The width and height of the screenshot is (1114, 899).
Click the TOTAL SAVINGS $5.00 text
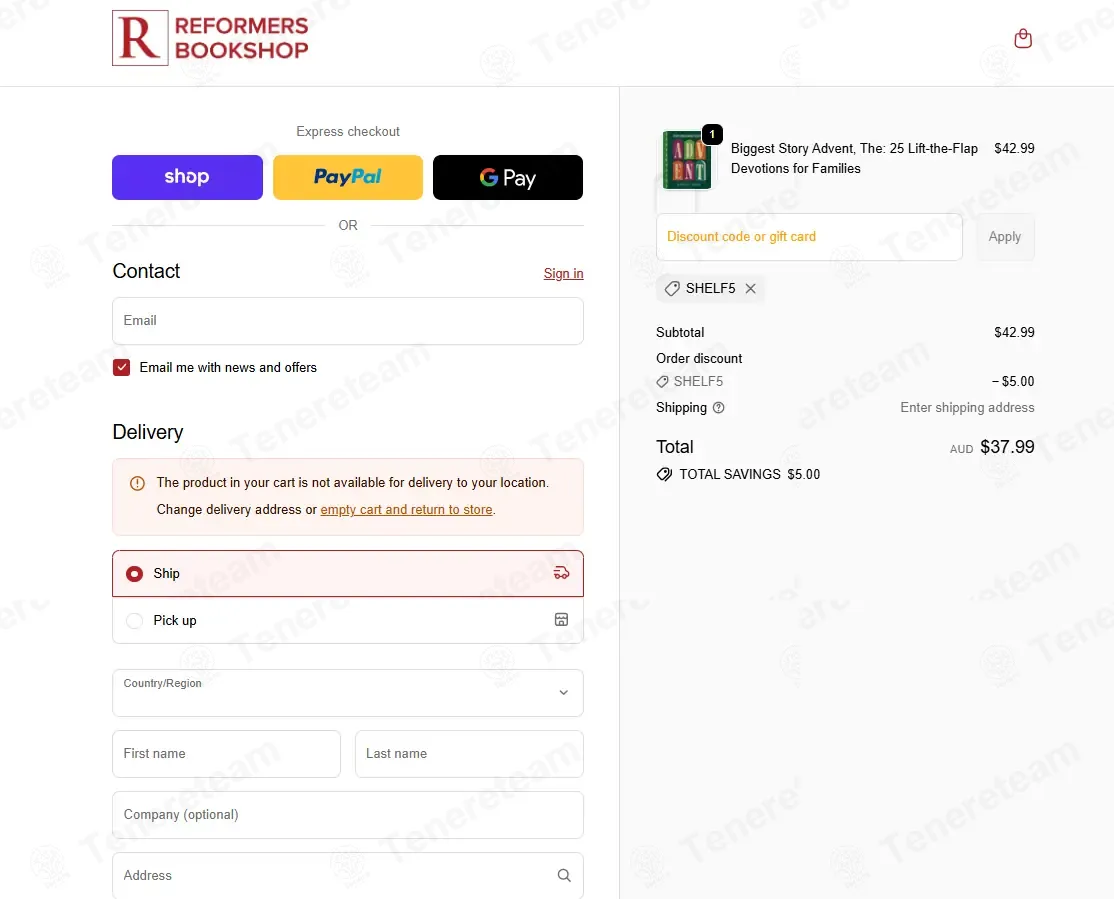[750, 475]
